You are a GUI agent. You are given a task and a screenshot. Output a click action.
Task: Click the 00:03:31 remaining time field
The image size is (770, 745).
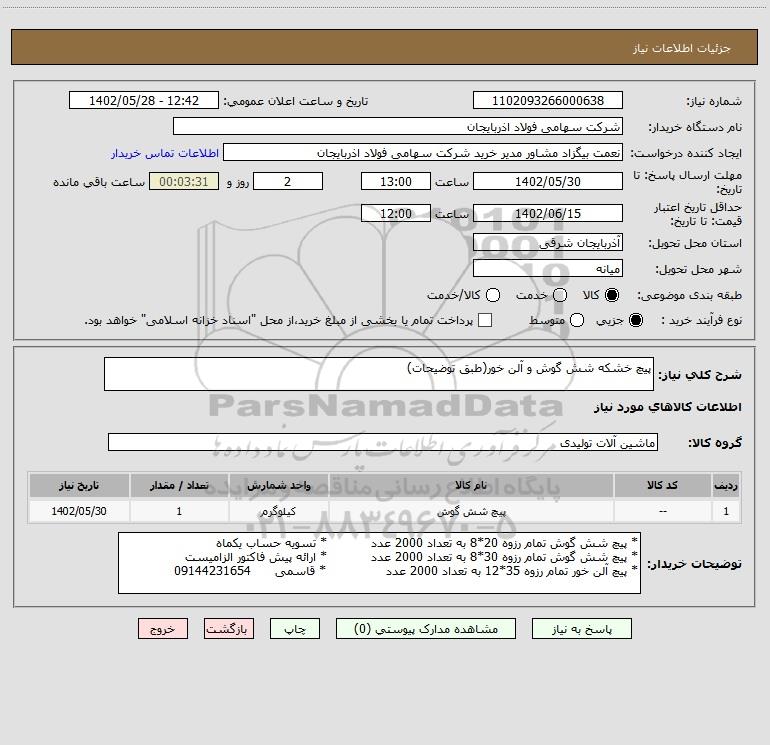tap(184, 181)
